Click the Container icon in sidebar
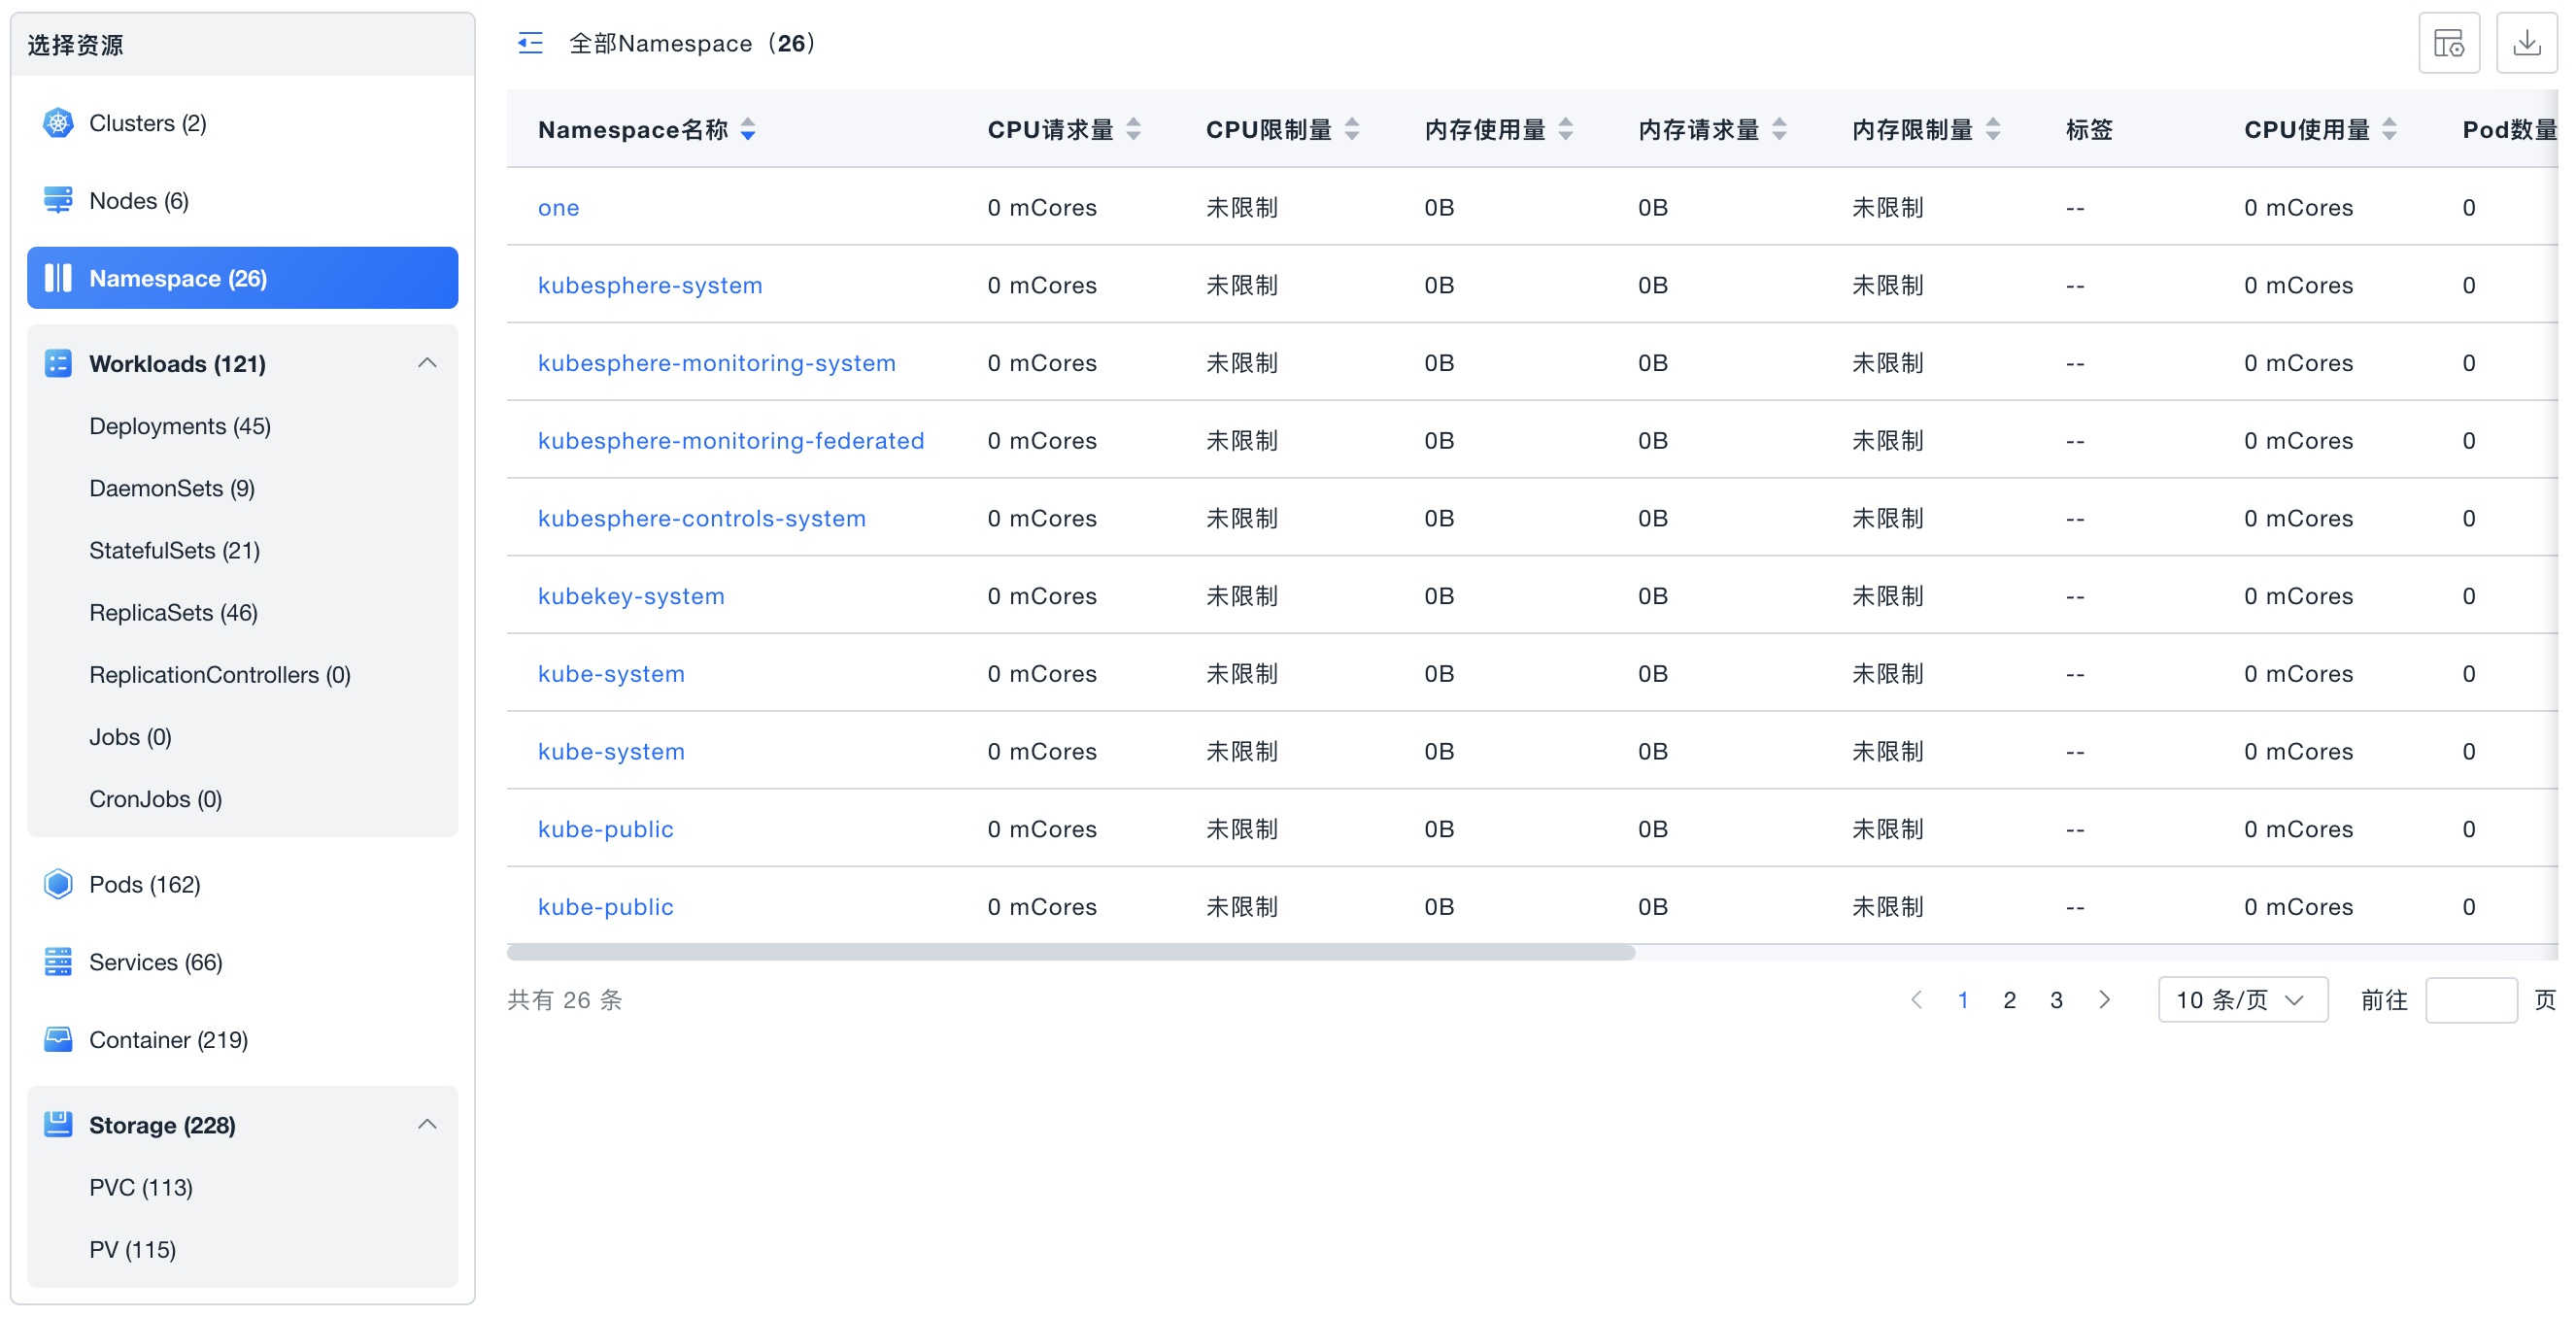 coord(58,1039)
